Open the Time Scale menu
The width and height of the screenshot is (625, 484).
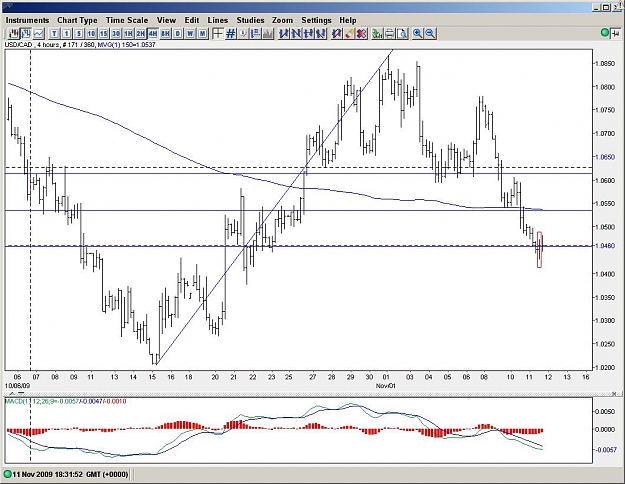[127, 20]
